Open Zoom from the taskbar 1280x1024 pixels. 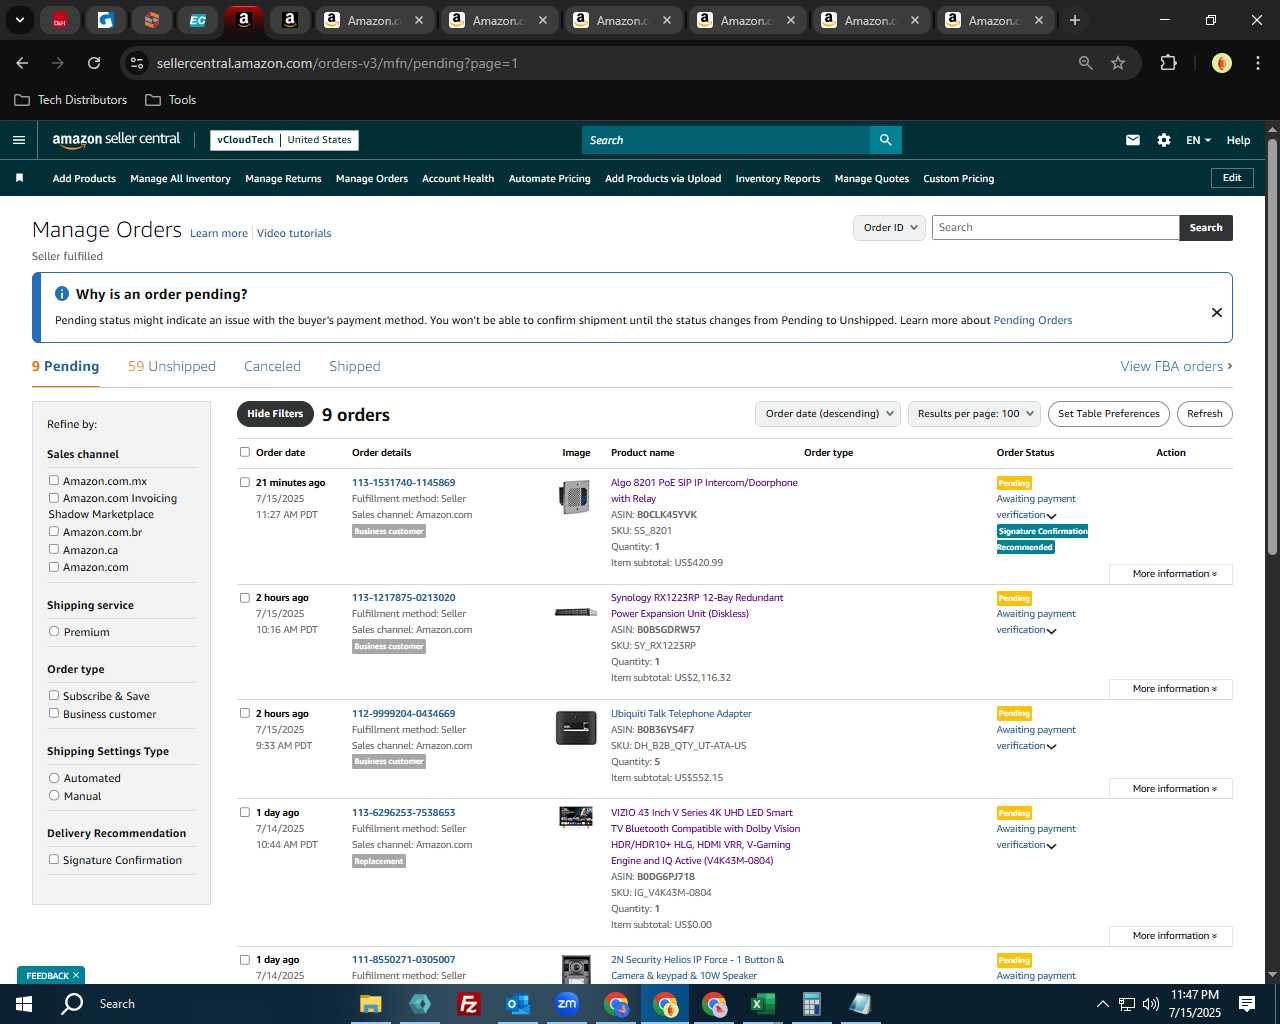(x=567, y=1004)
